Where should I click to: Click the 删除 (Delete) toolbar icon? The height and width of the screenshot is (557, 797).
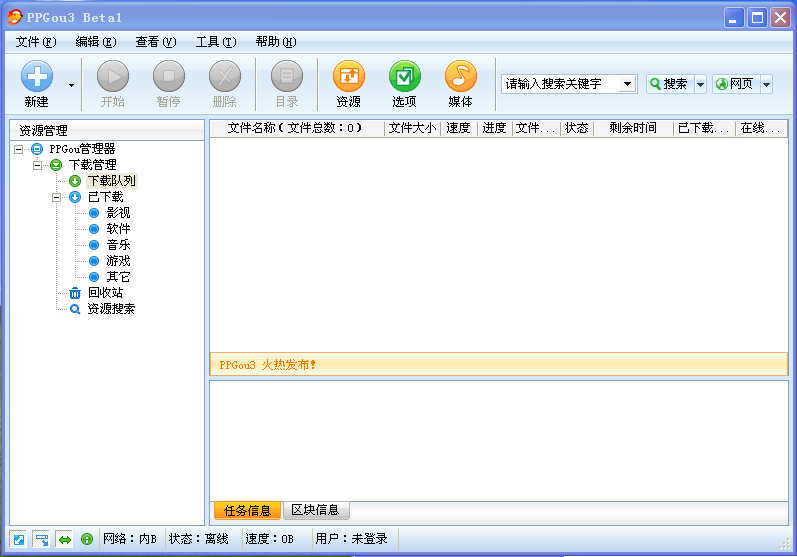coord(225,84)
